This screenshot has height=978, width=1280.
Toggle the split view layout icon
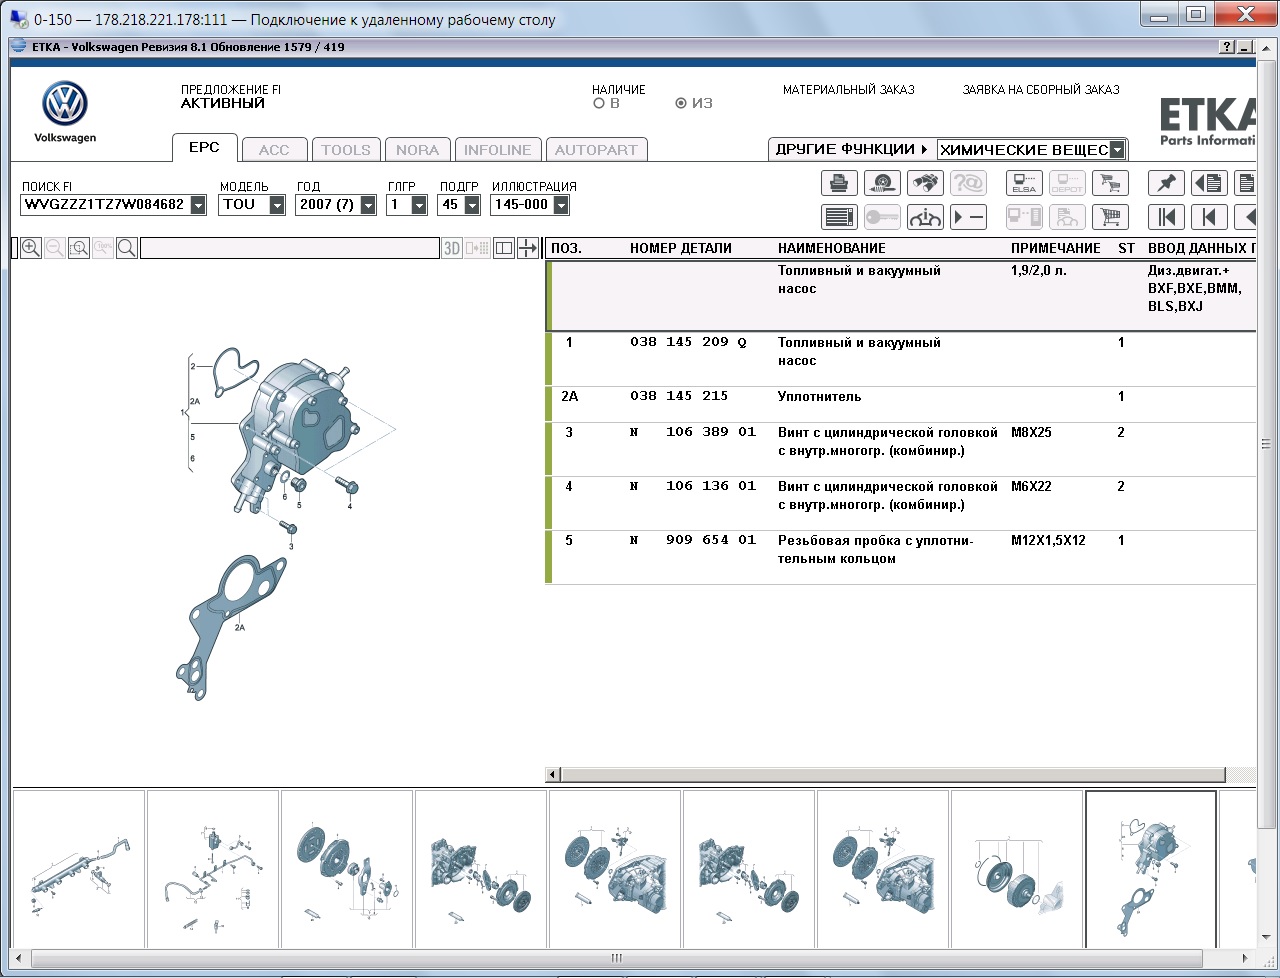click(x=504, y=248)
